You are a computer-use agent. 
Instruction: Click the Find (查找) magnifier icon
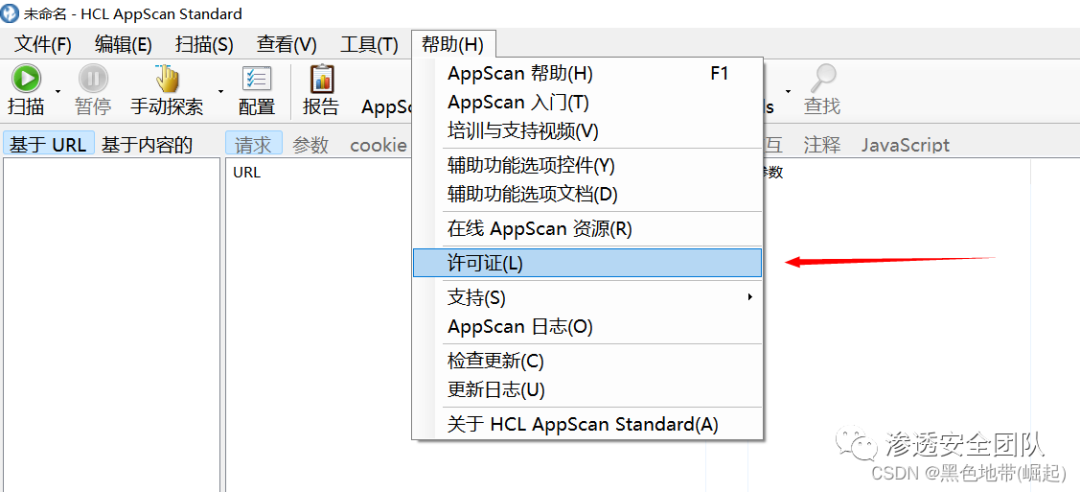click(822, 79)
